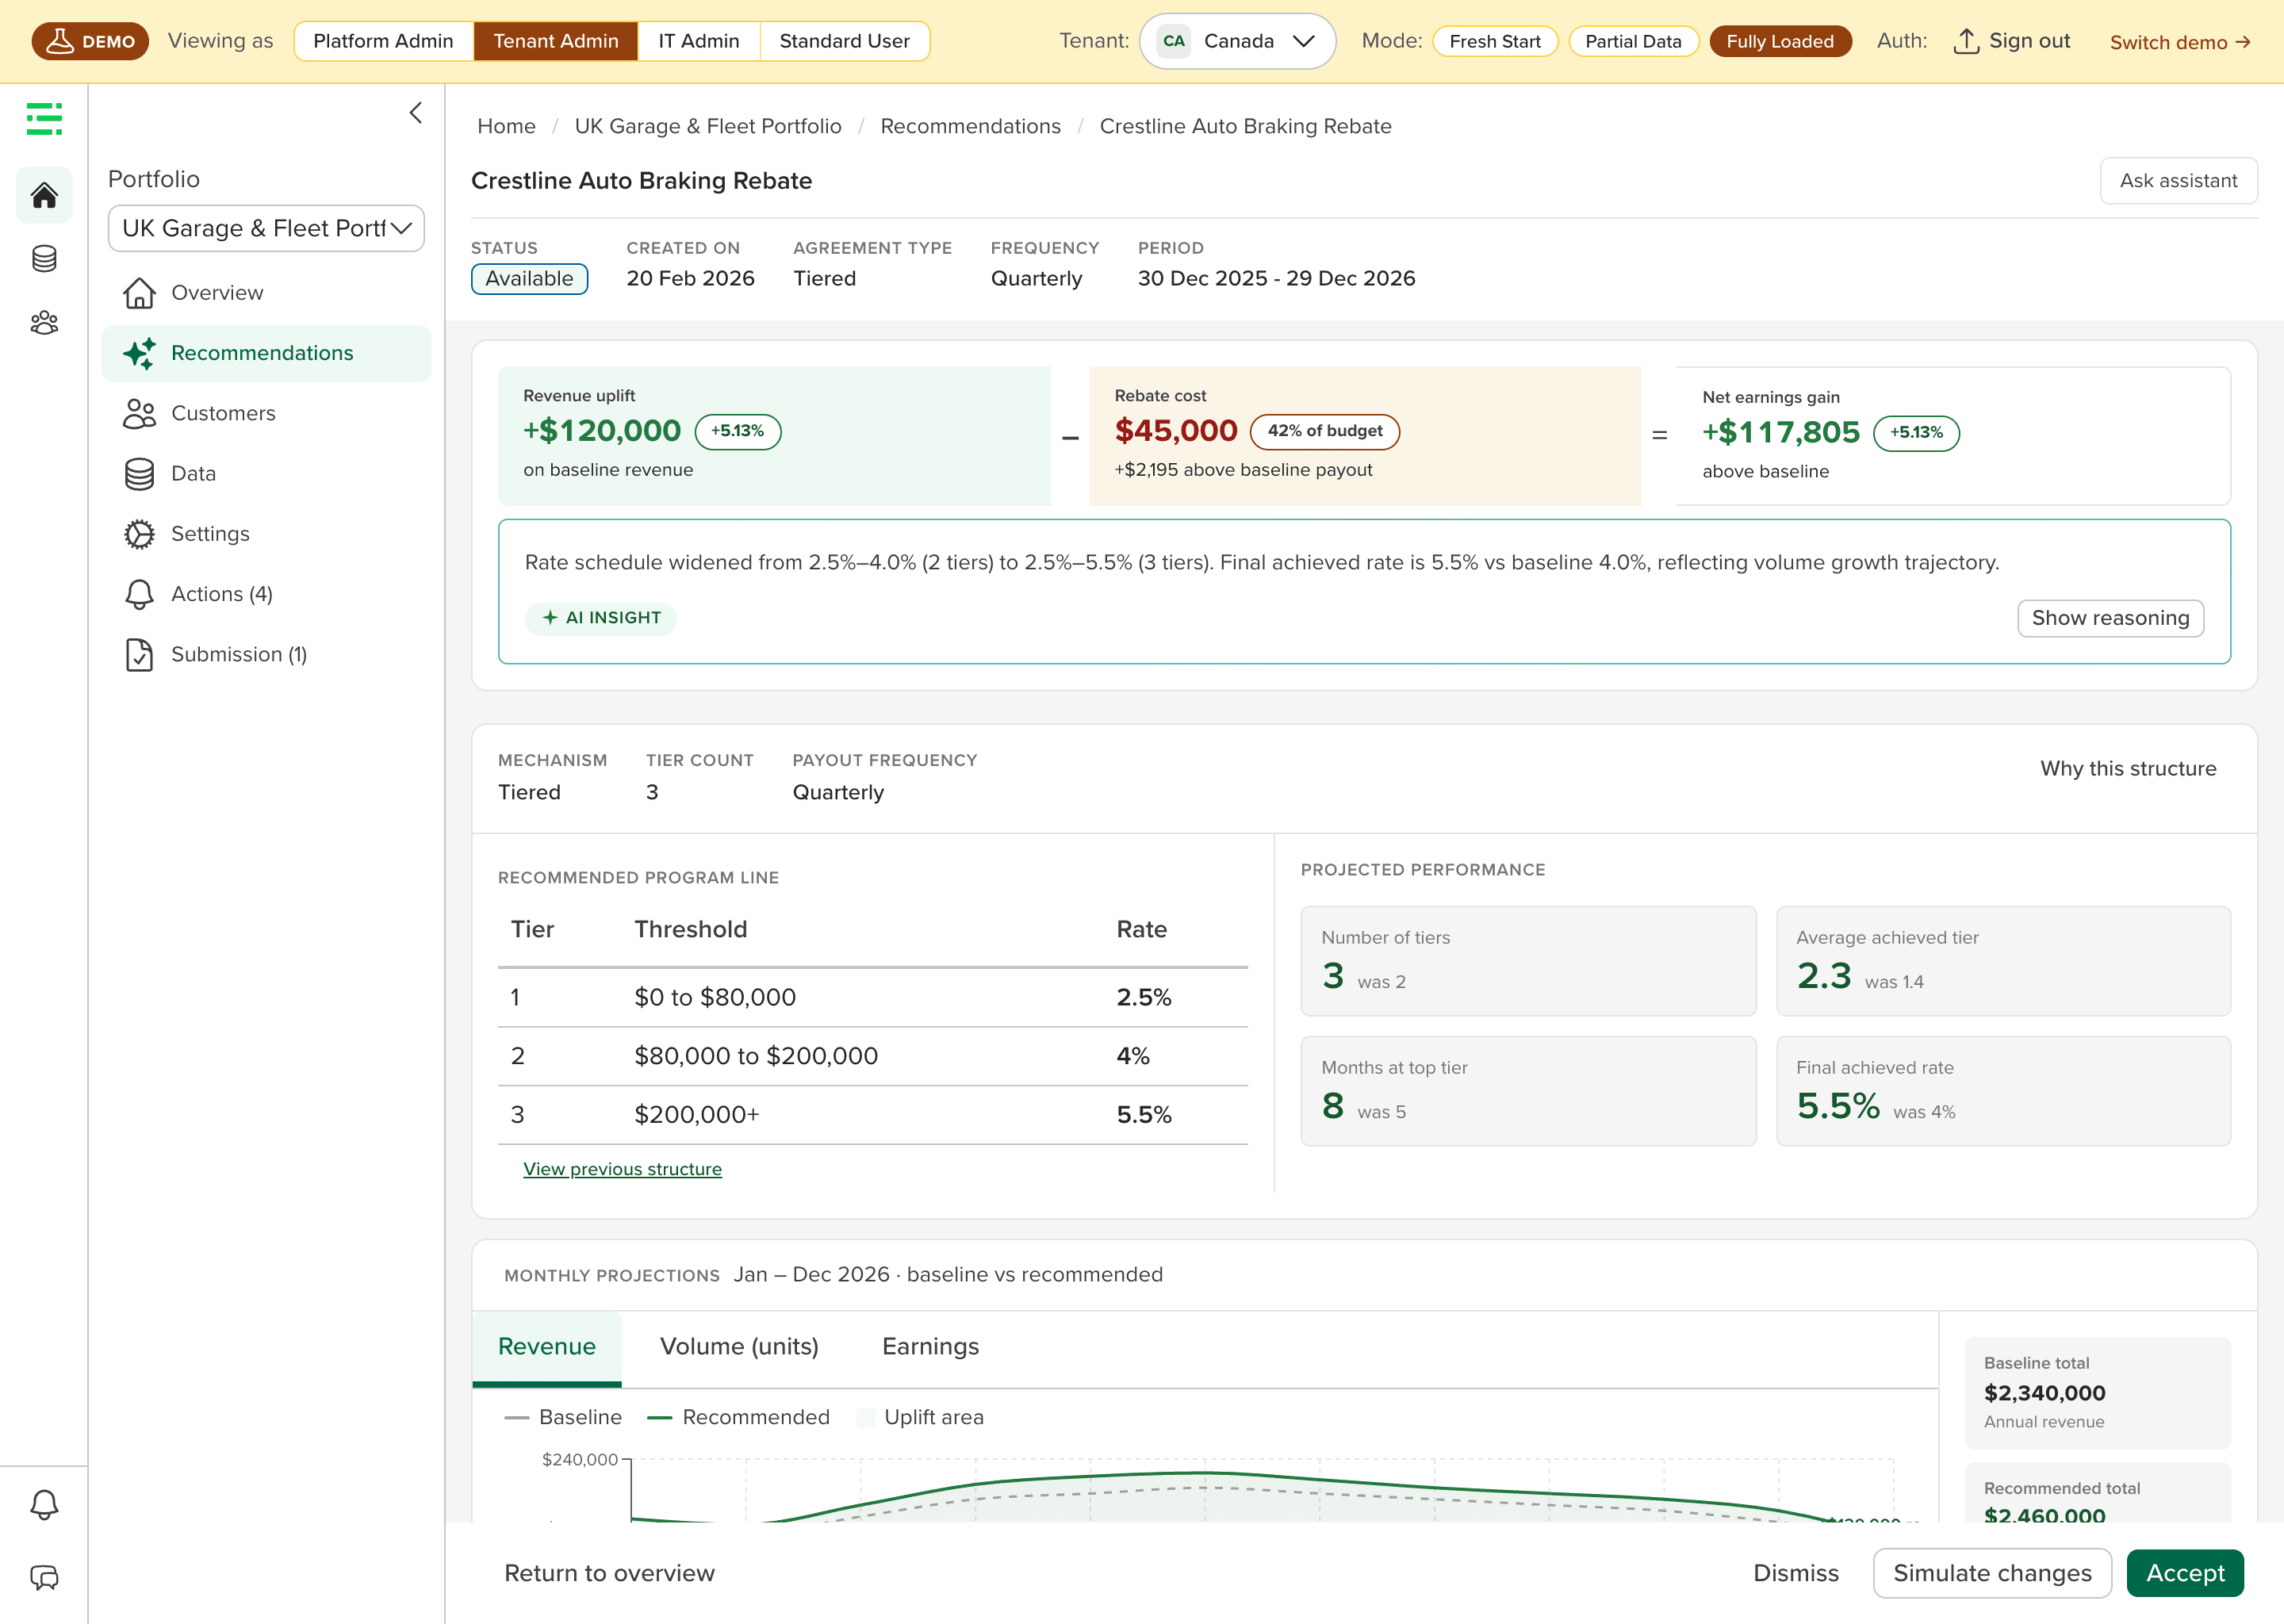
Task: Click the Available status badge
Action: pyautogui.click(x=529, y=279)
